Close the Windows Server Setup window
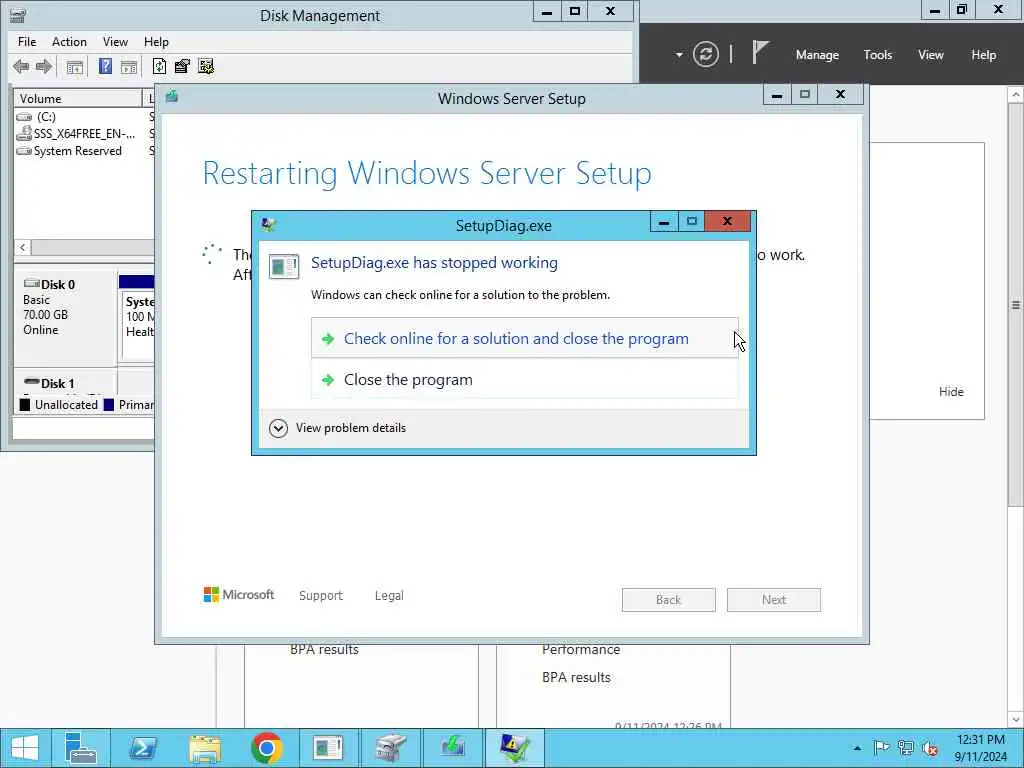The height and width of the screenshot is (768, 1024). tap(840, 95)
